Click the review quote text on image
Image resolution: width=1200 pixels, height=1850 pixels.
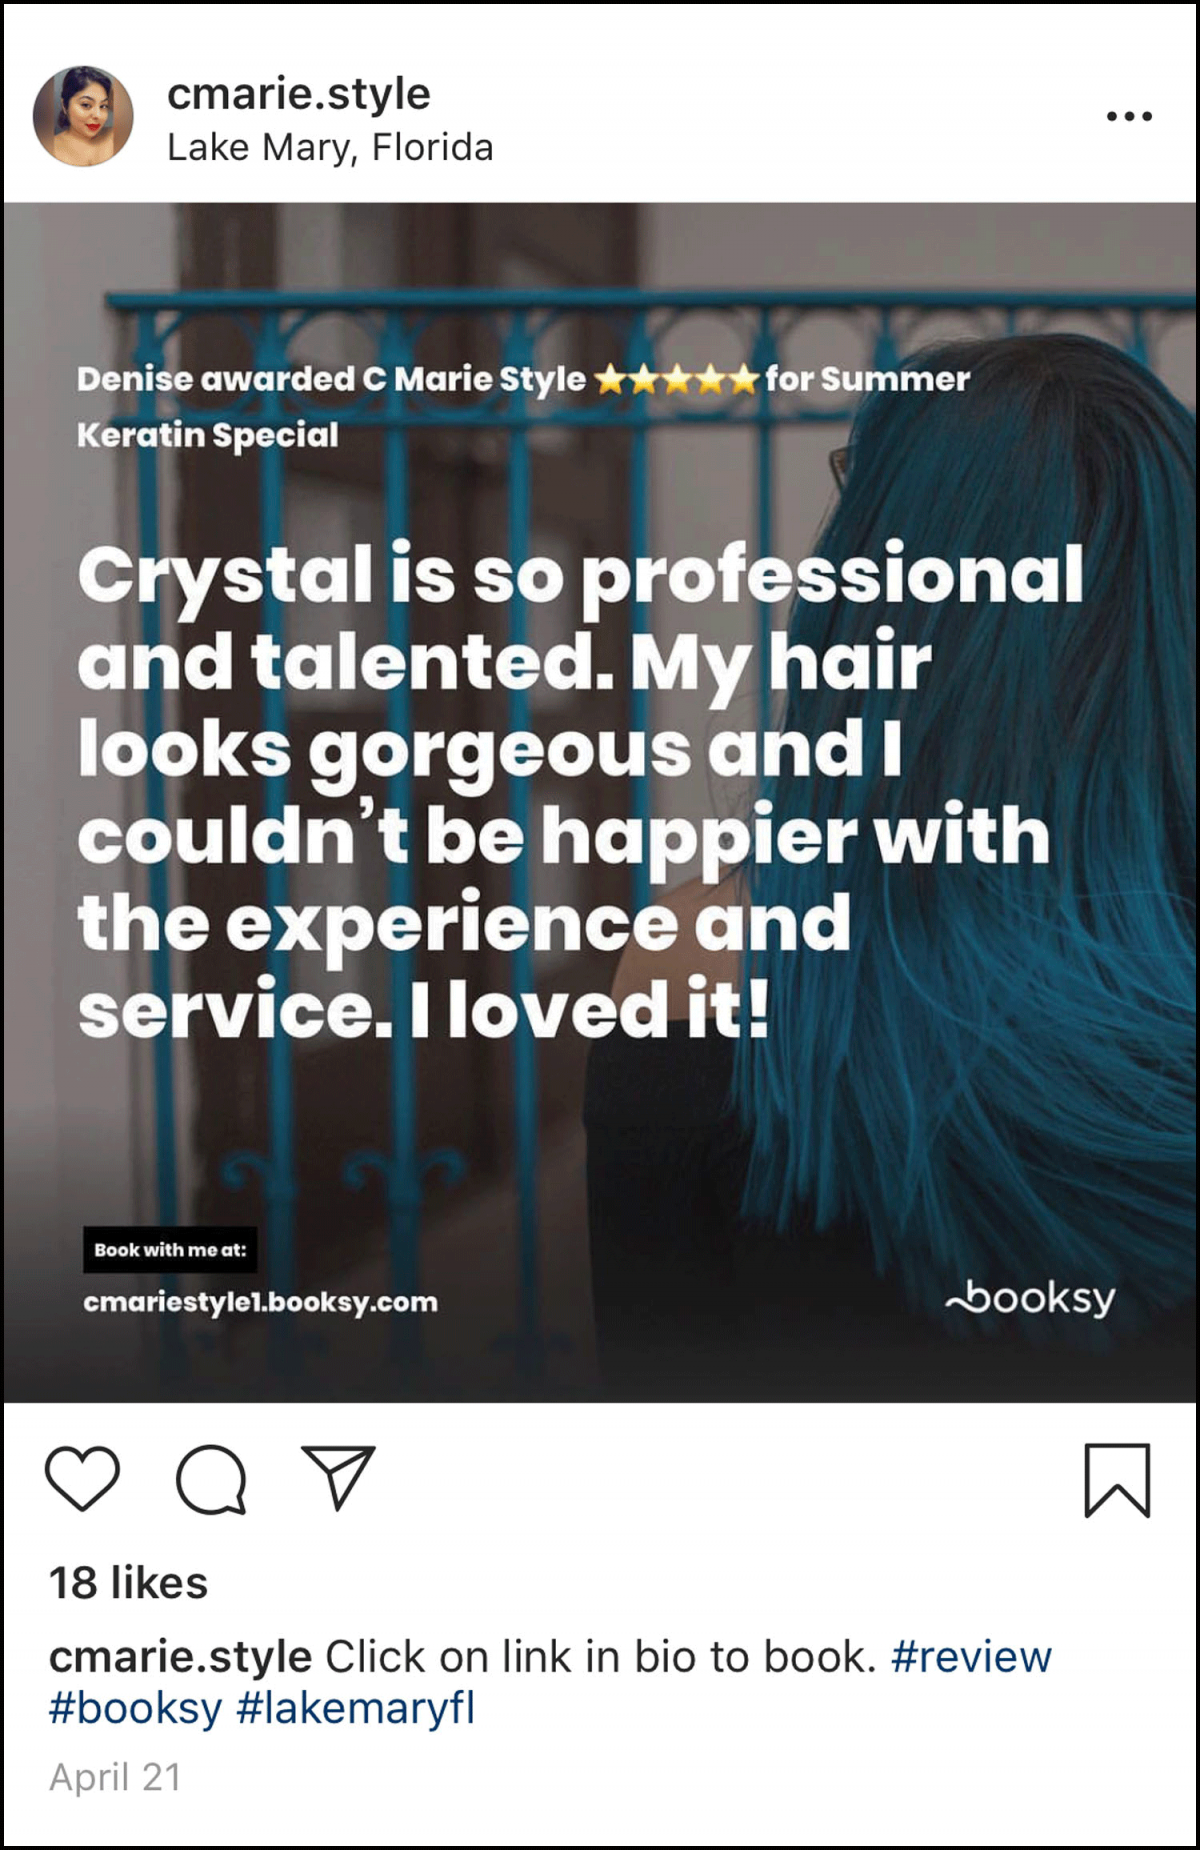point(580,792)
